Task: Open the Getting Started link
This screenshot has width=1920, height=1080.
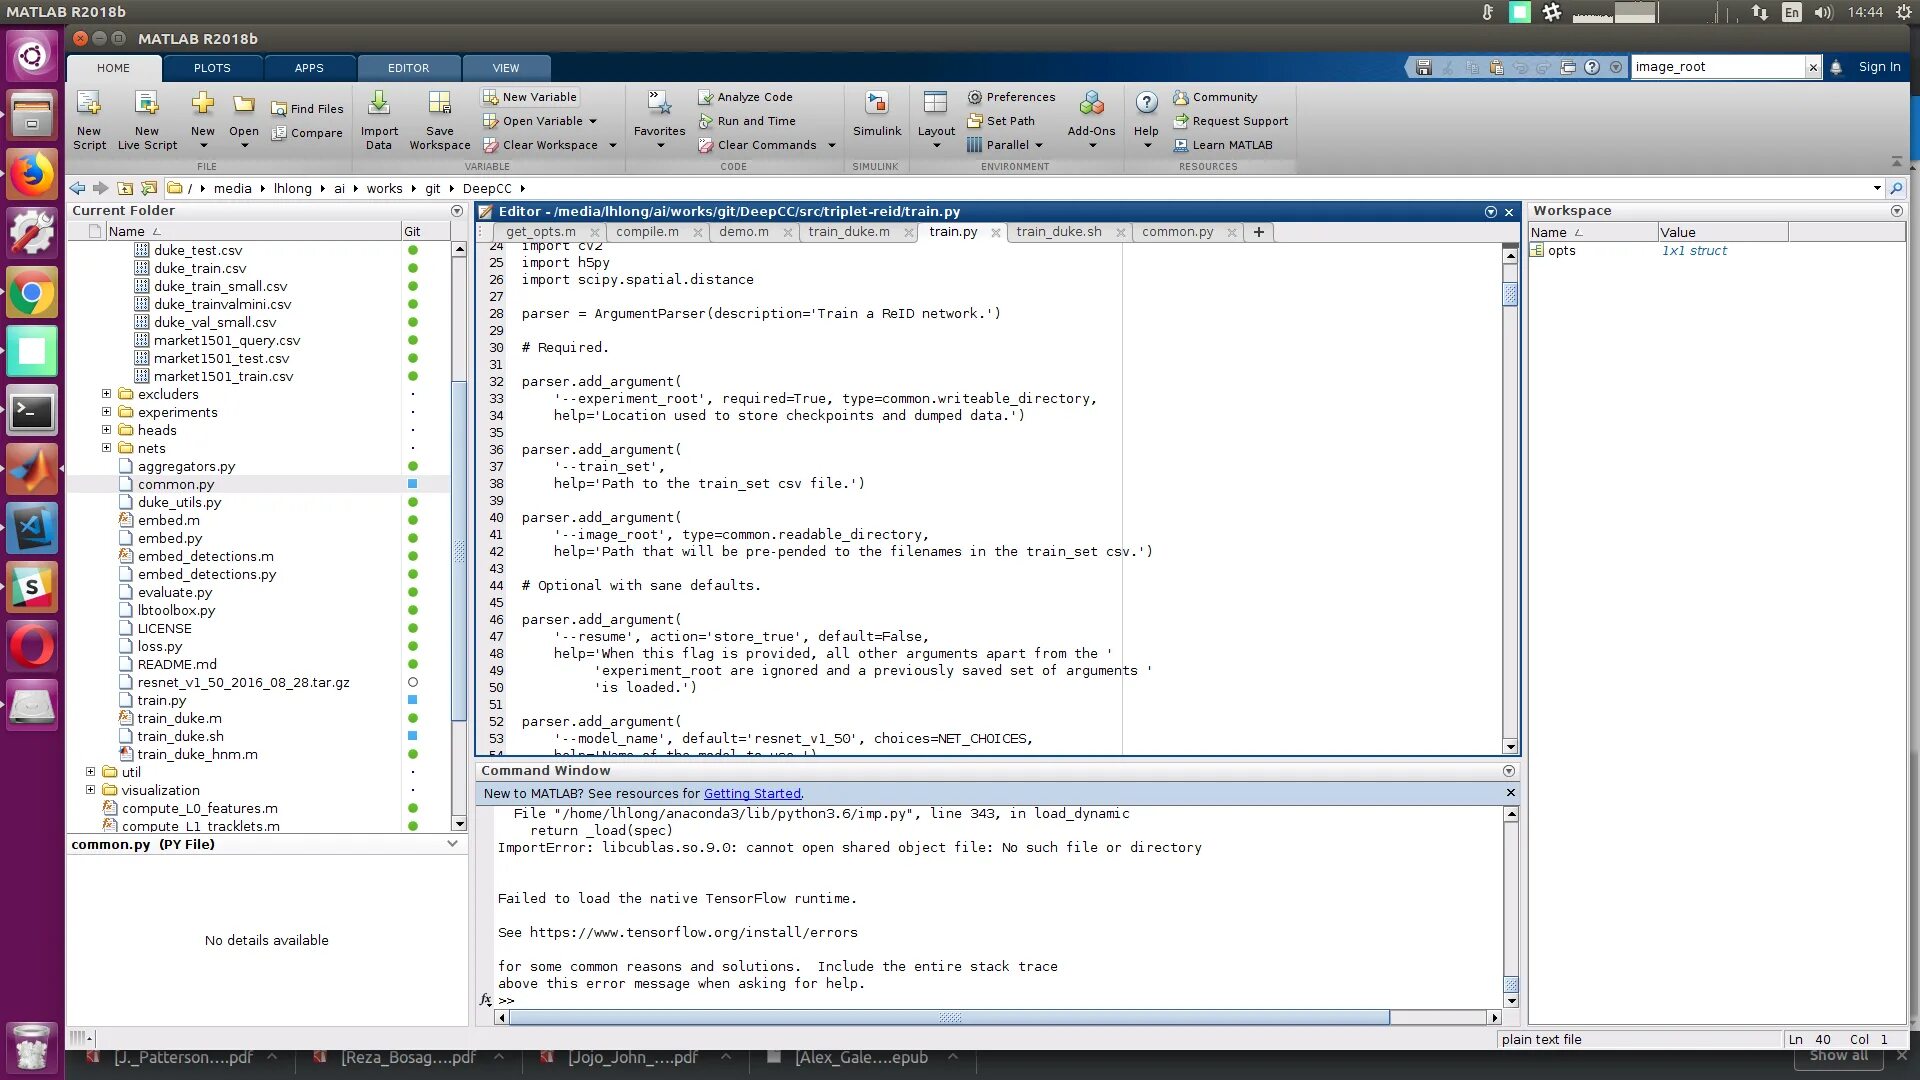Action: coord(752,794)
